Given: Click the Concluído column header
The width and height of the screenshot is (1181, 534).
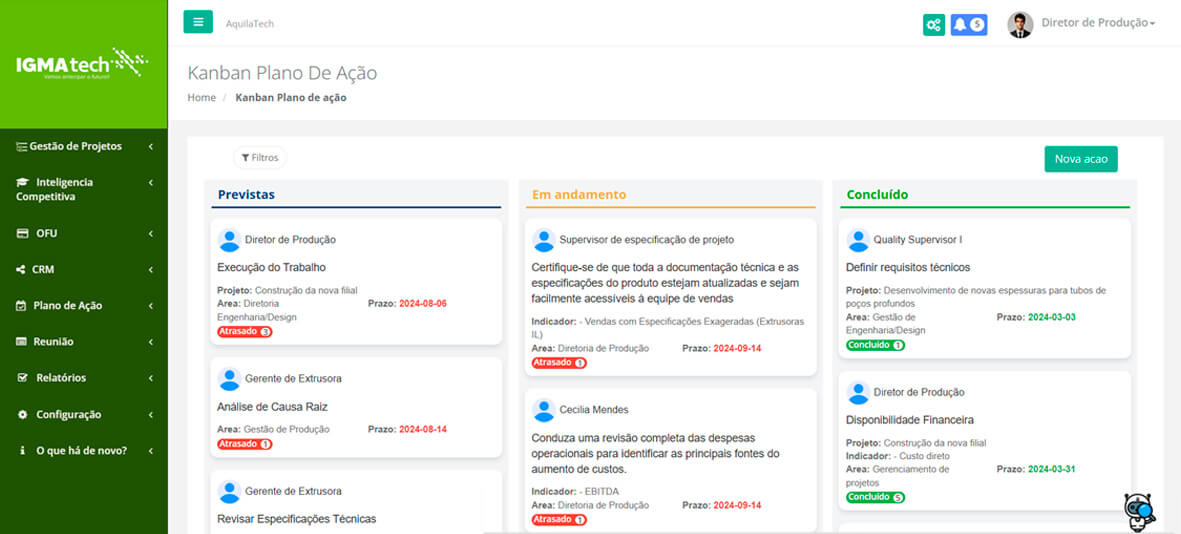Looking at the screenshot, I should 877,194.
